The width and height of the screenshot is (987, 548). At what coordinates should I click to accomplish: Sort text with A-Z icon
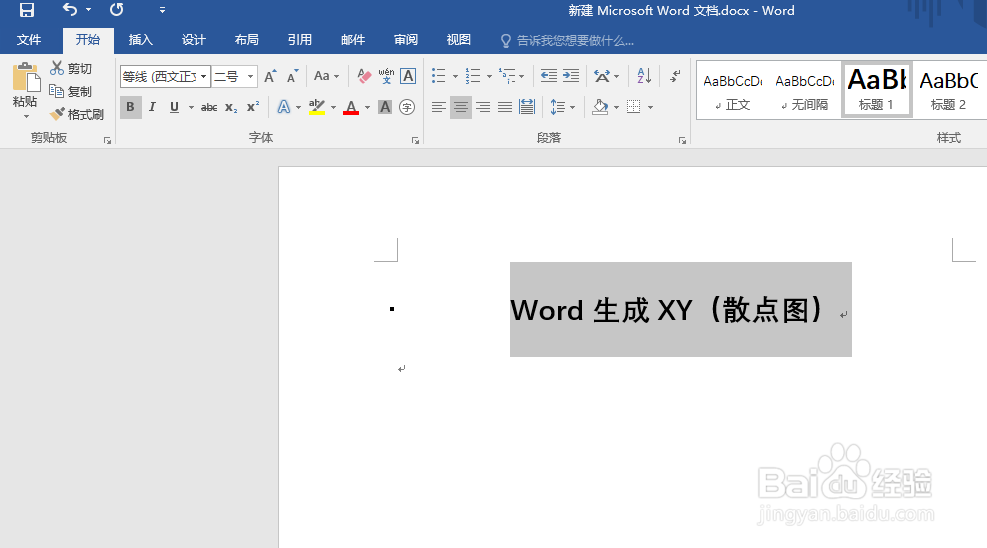click(x=644, y=76)
